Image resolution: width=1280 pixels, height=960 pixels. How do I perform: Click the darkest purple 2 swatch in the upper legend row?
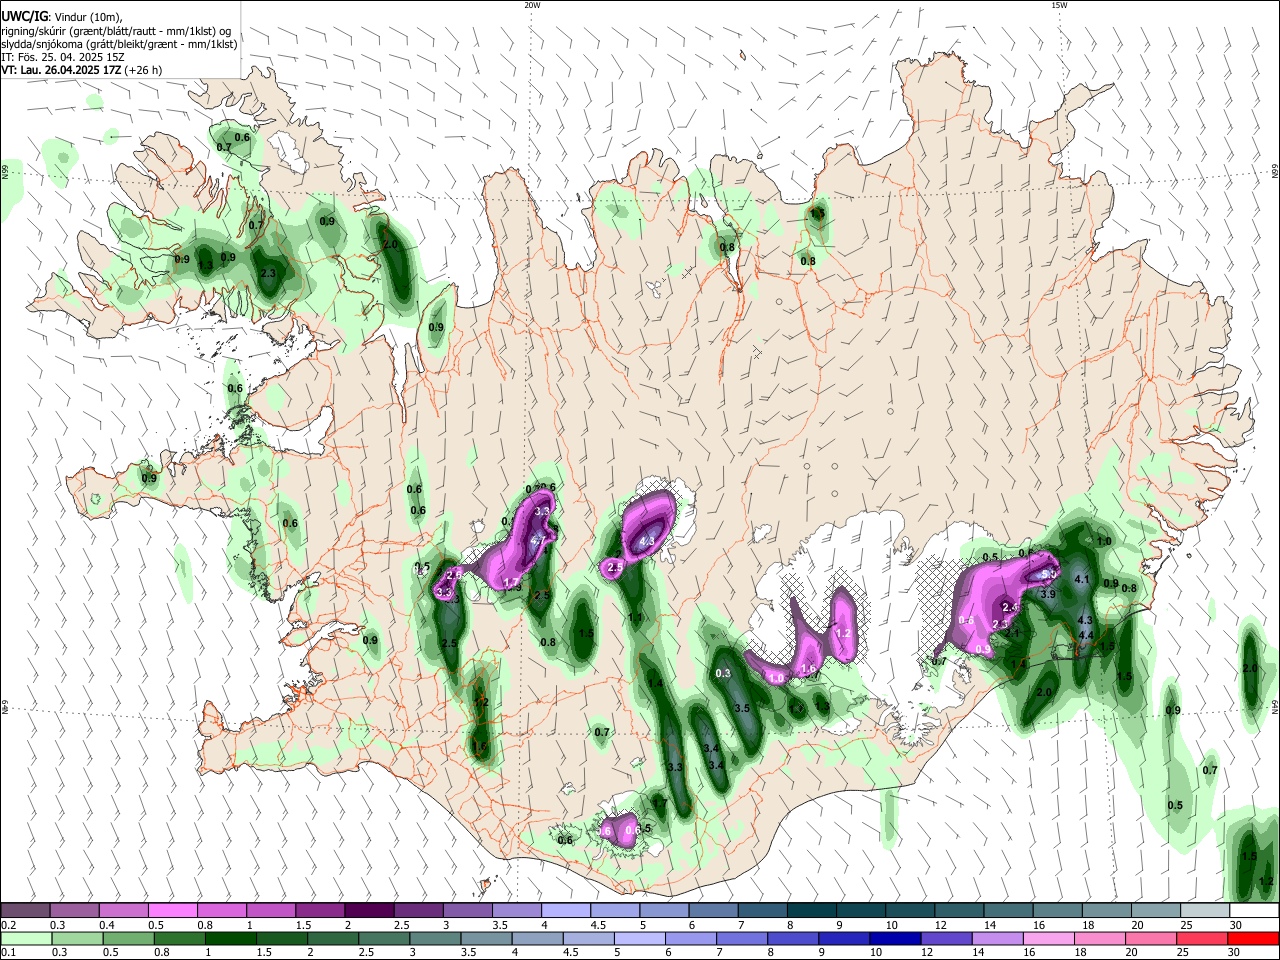(x=369, y=910)
